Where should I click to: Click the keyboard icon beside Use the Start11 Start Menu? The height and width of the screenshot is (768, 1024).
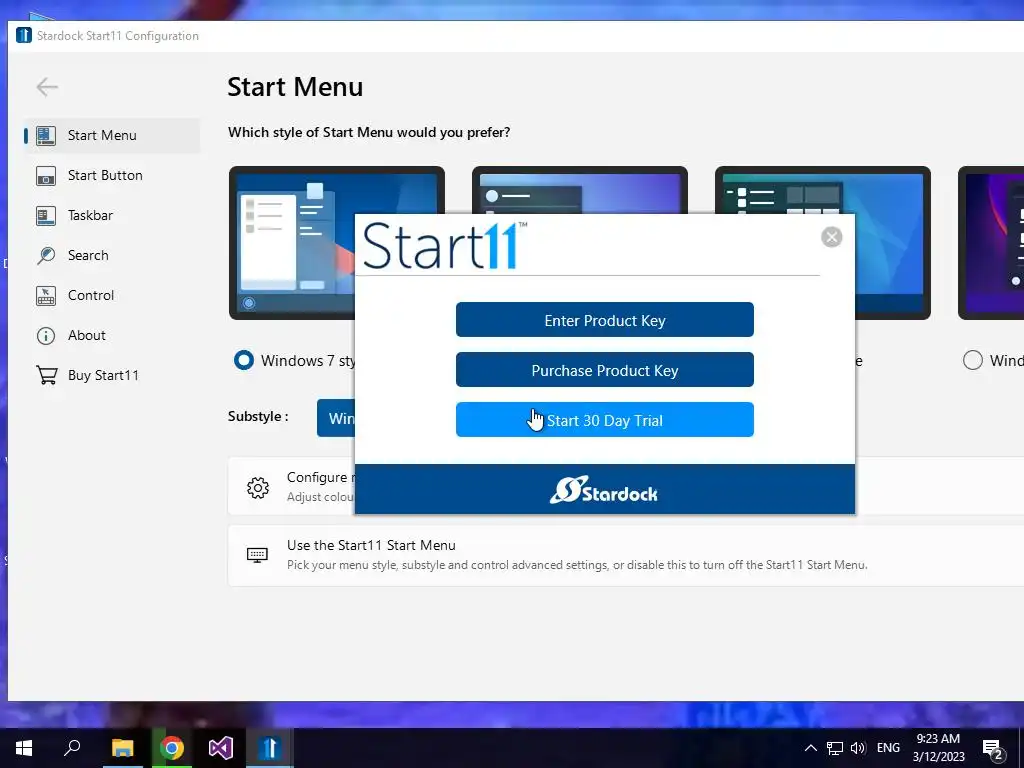click(x=257, y=555)
